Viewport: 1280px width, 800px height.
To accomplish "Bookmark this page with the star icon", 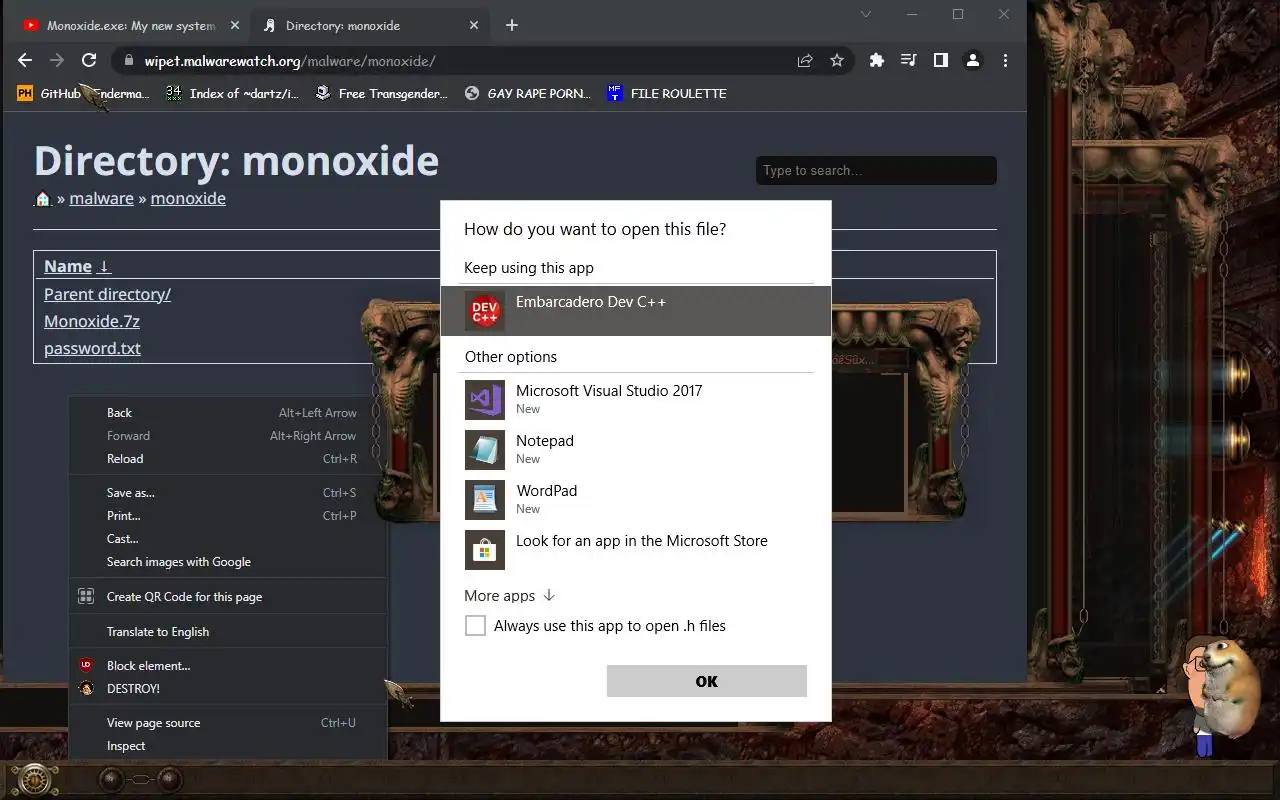I will pyautogui.click(x=837, y=61).
